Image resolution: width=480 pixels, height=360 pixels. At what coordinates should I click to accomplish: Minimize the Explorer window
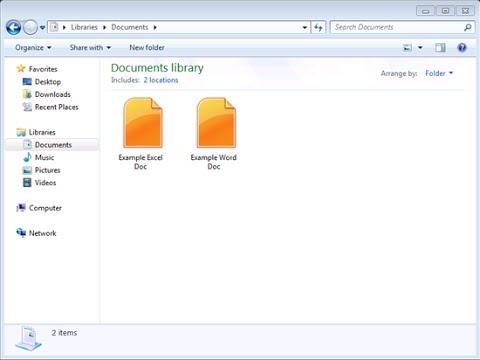click(425, 11)
